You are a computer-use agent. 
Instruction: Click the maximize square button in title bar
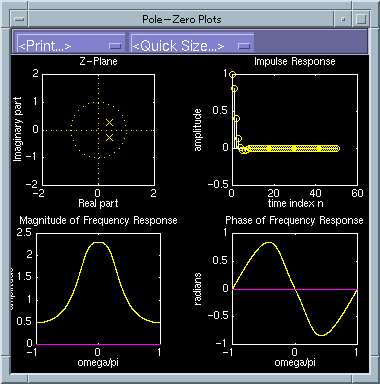point(361,19)
